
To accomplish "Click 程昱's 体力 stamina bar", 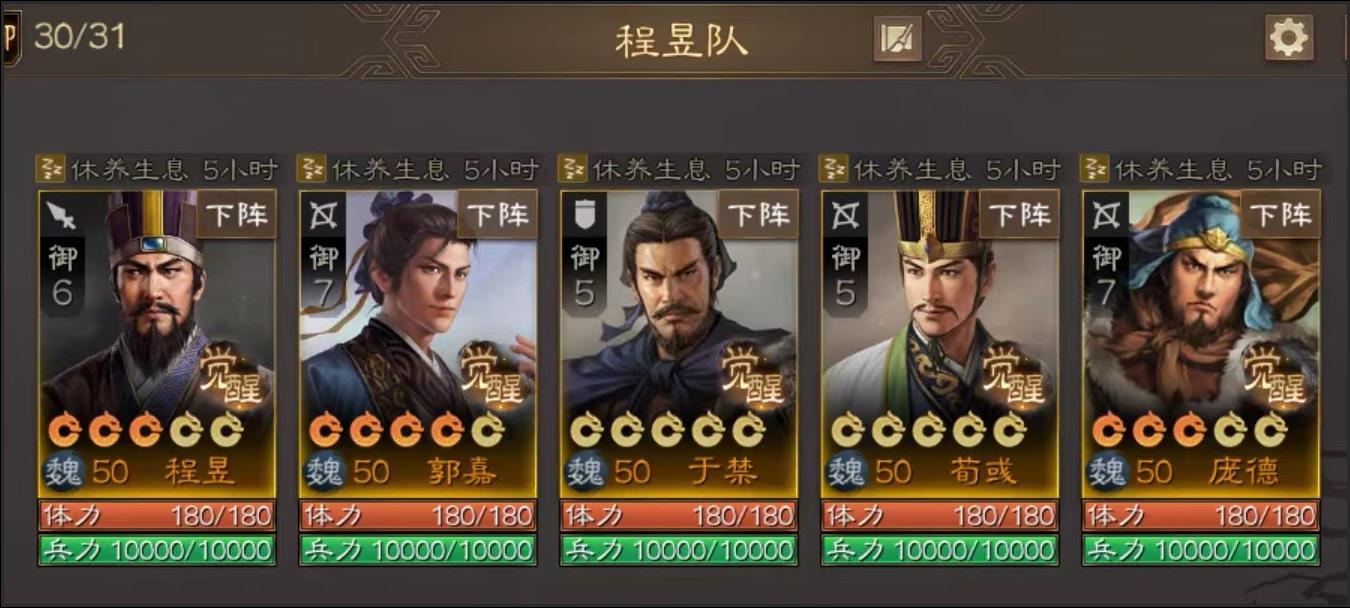I will click(157, 516).
